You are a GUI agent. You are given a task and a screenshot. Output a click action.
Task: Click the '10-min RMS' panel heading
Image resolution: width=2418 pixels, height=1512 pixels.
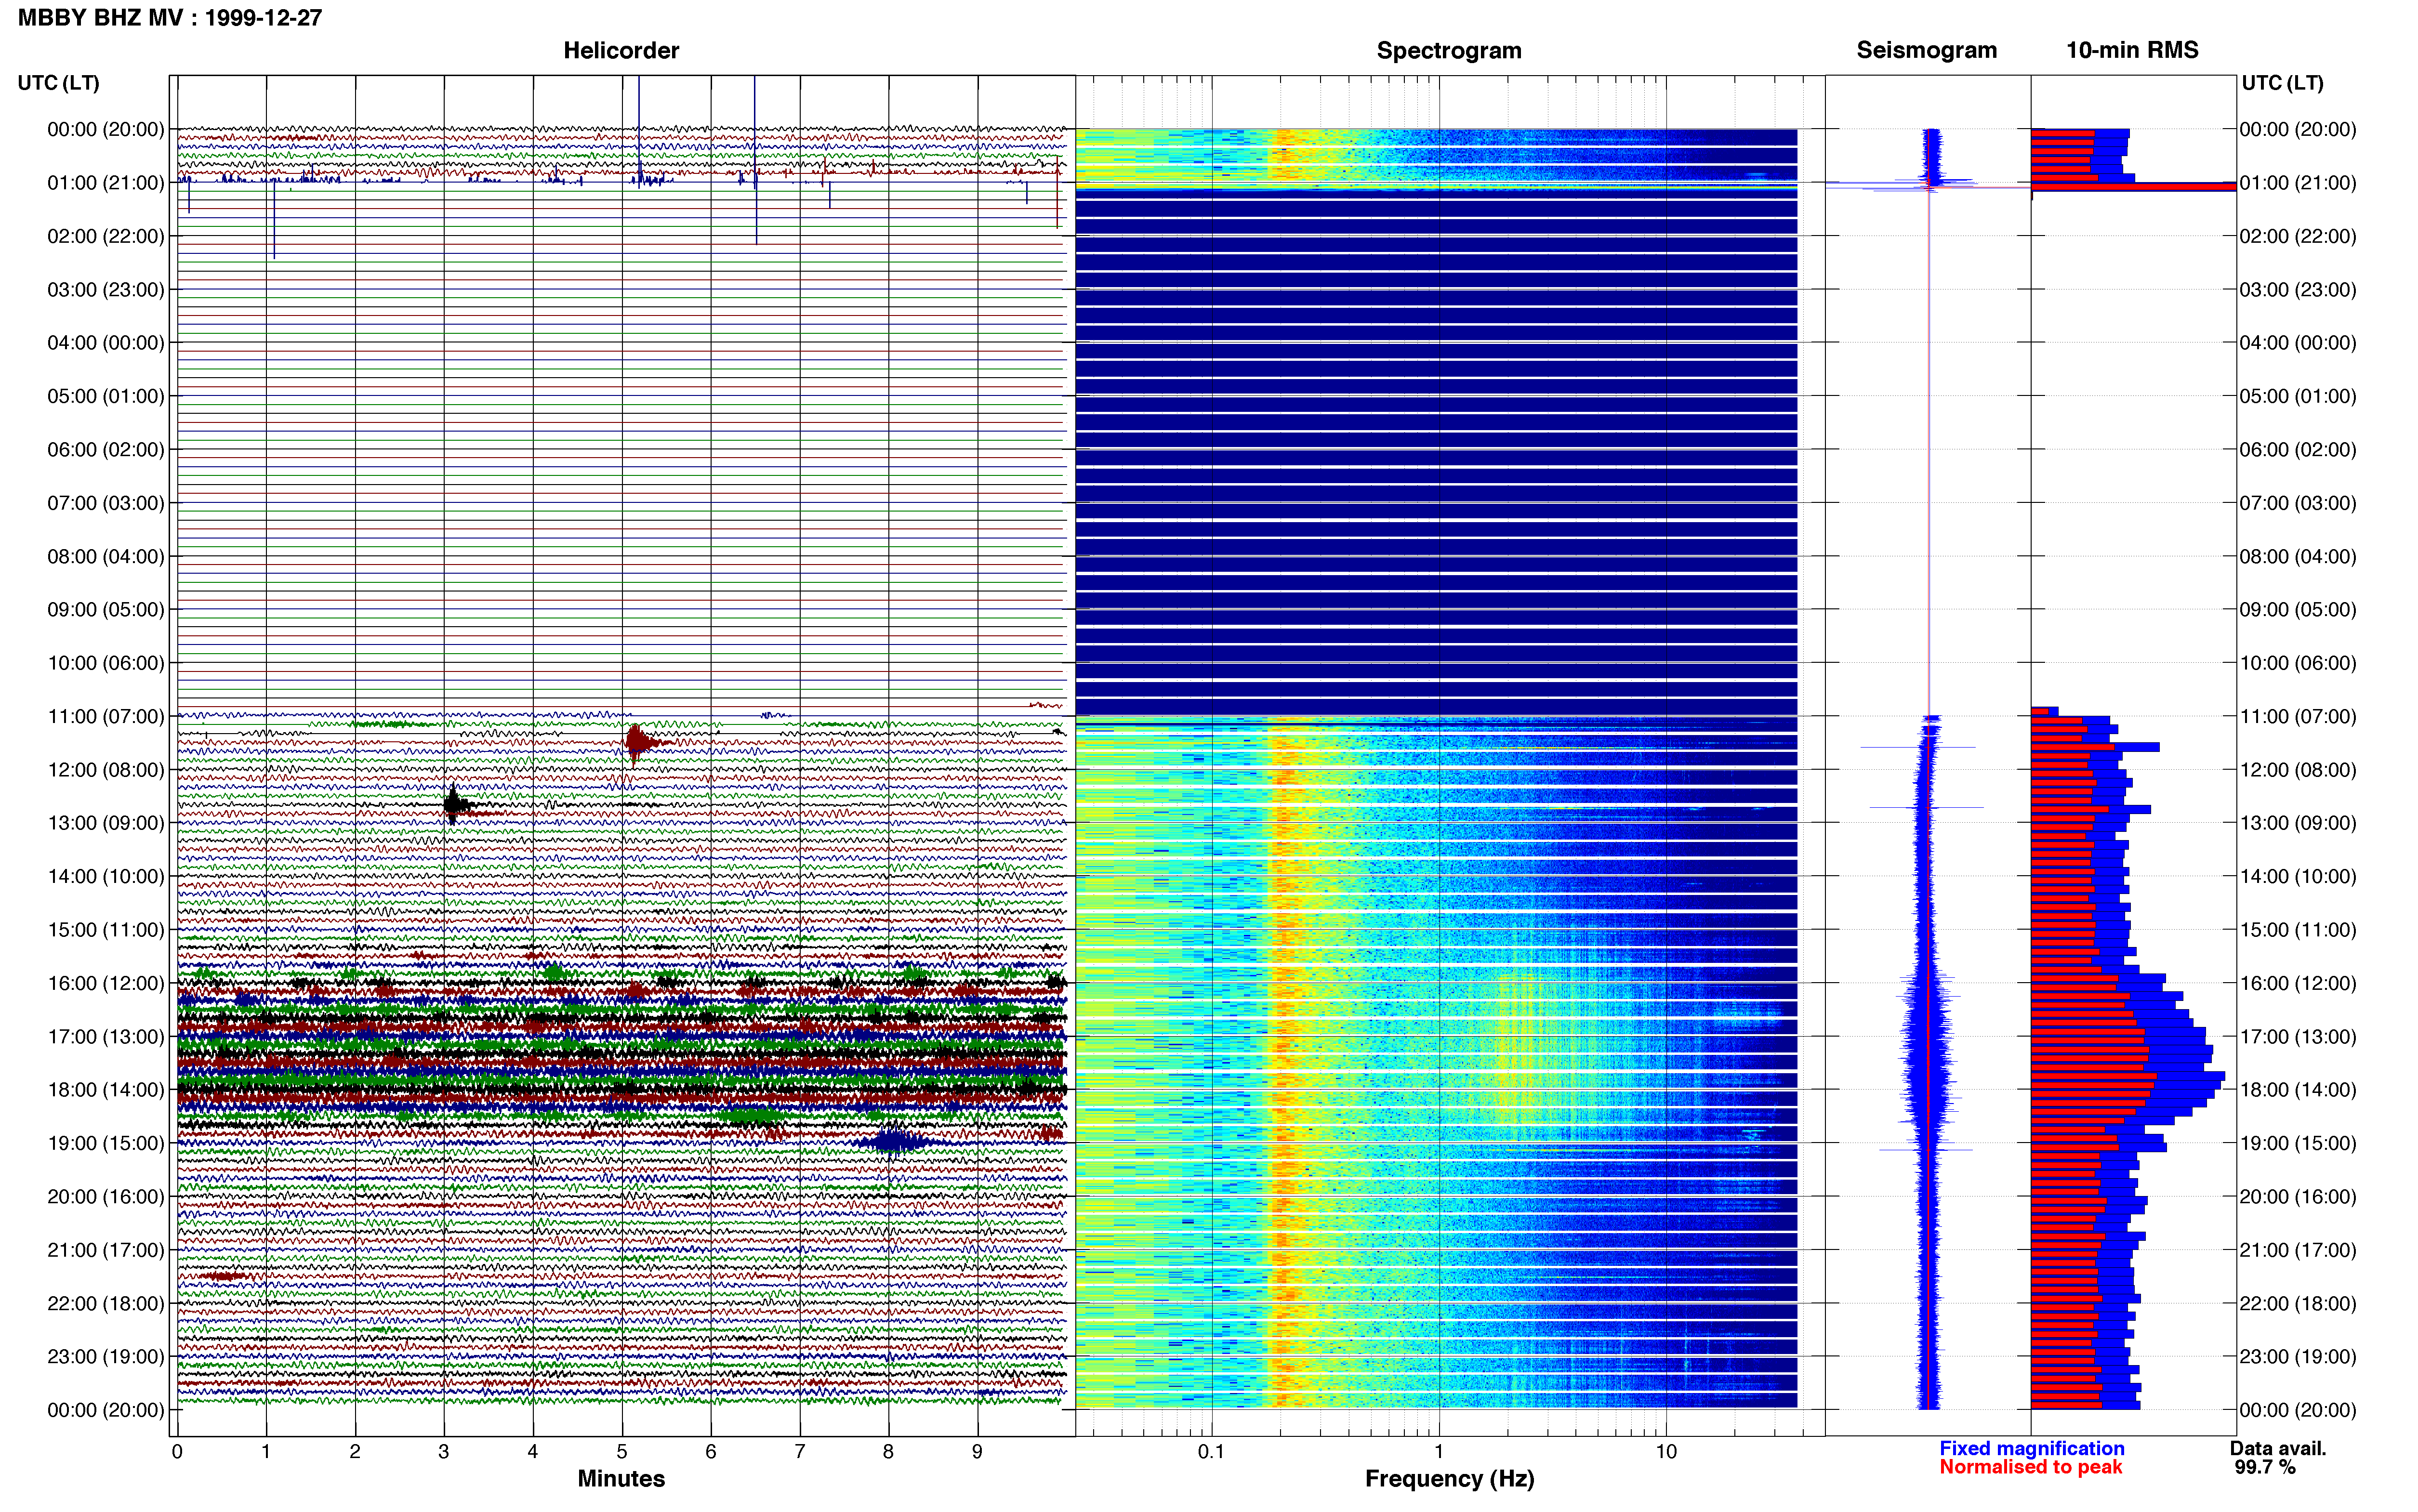[2132, 50]
